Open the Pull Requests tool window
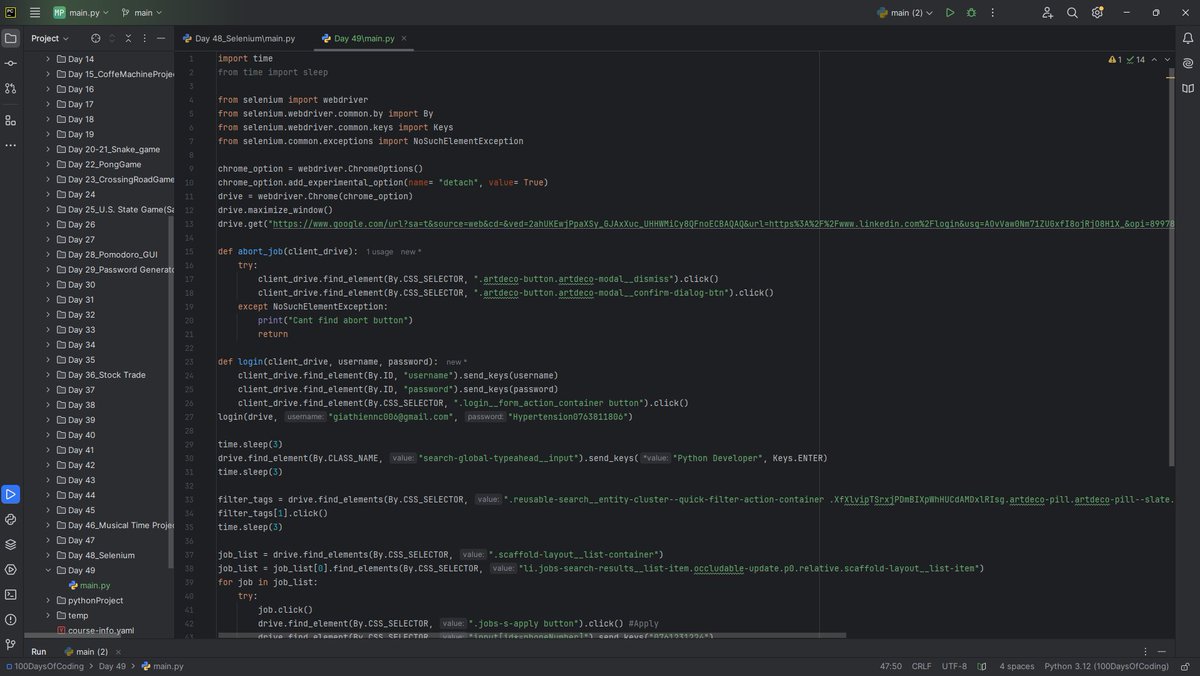1200x676 pixels. 11,88
